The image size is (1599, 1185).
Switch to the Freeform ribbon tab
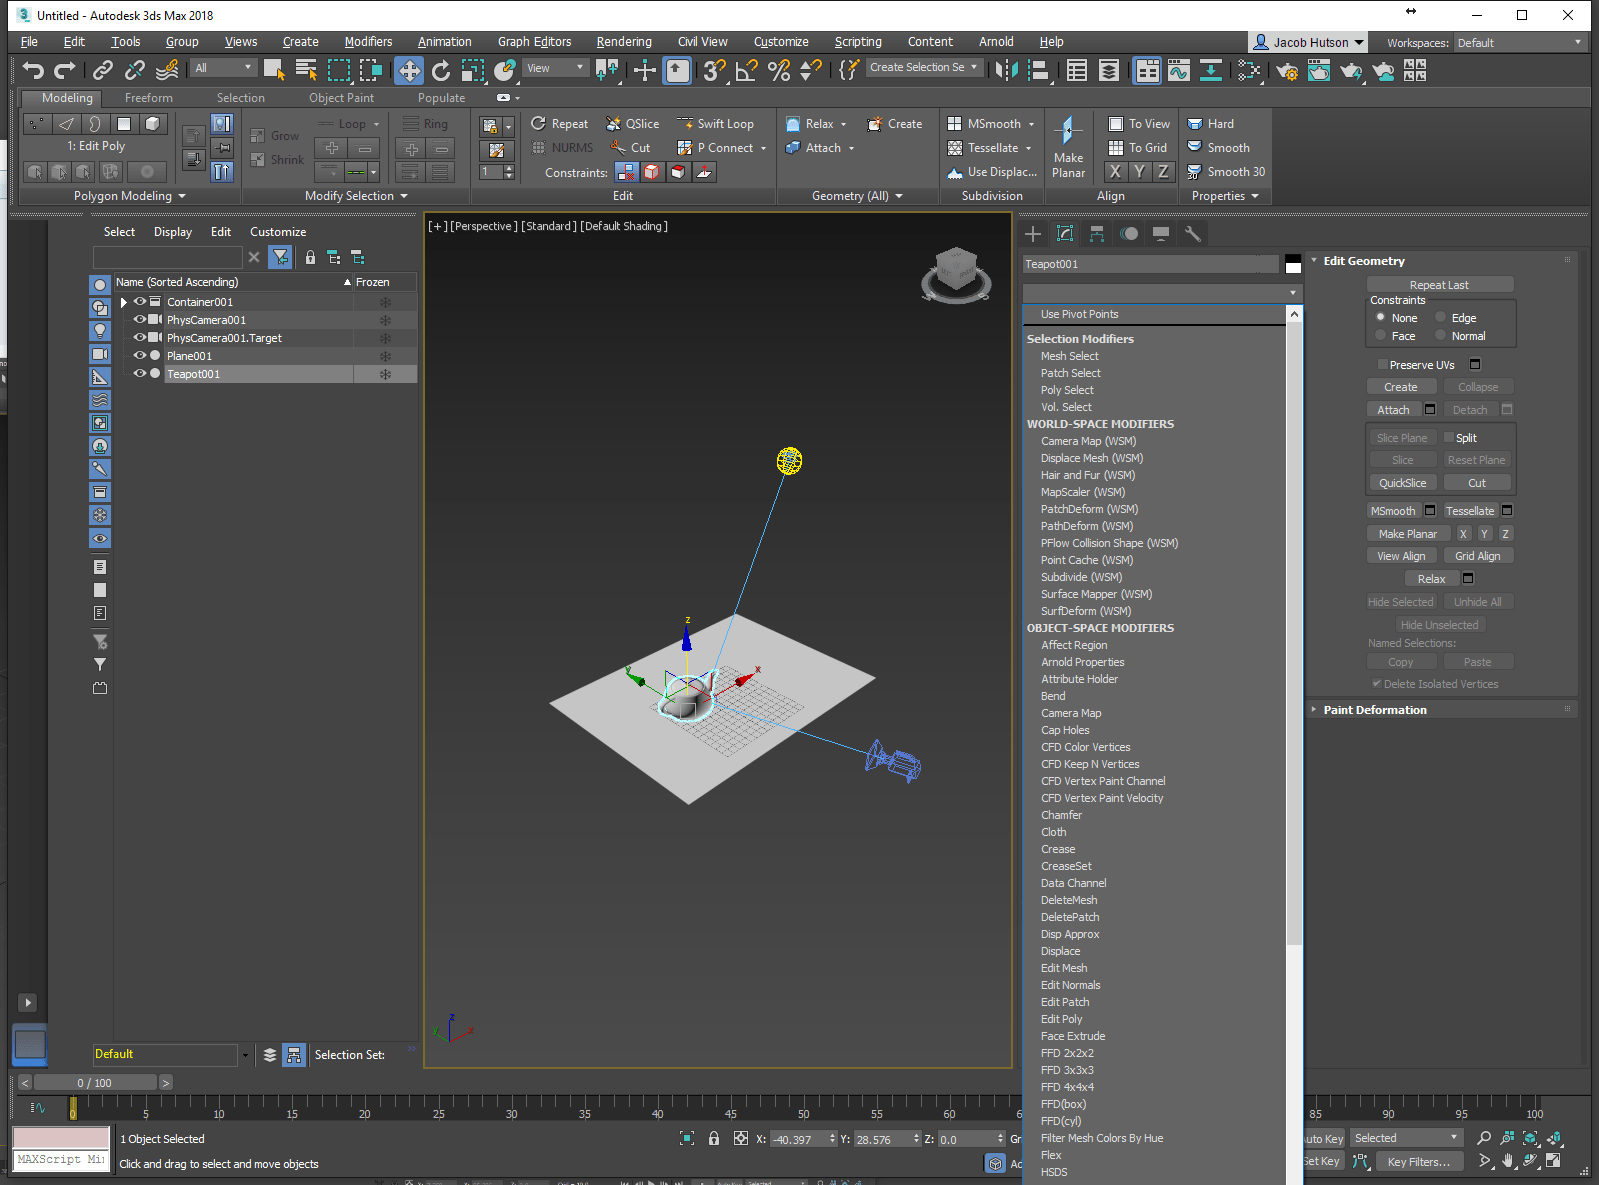point(148,98)
